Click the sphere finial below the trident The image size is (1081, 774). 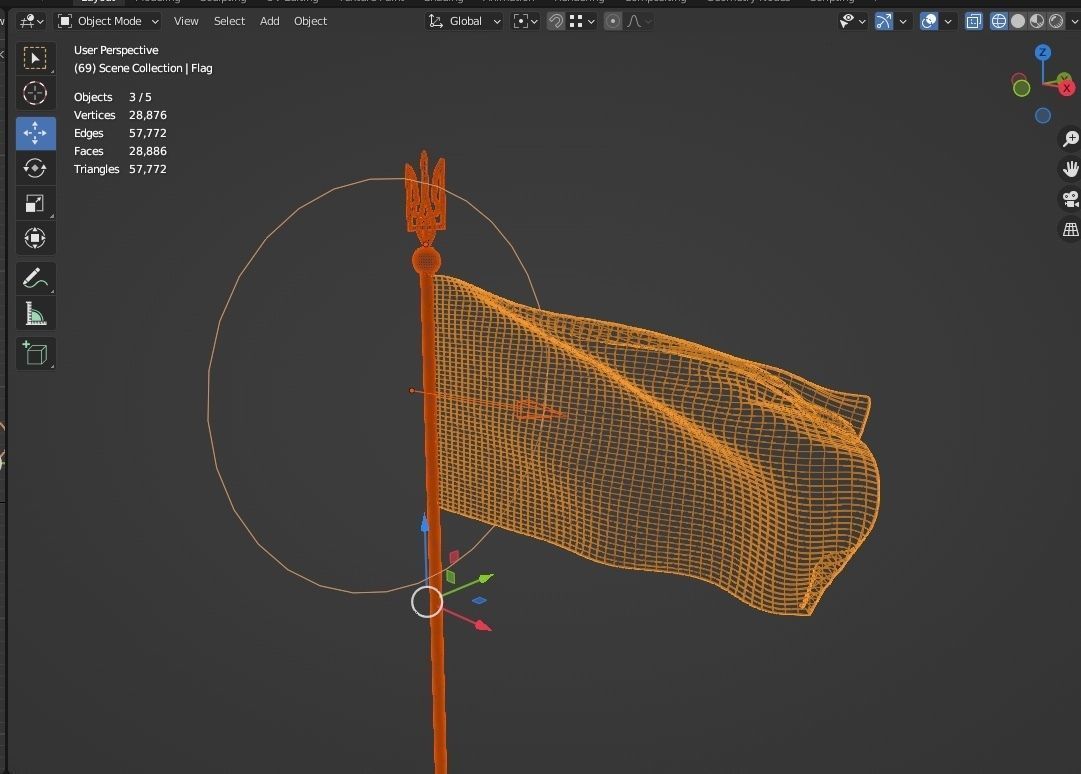pos(426,261)
